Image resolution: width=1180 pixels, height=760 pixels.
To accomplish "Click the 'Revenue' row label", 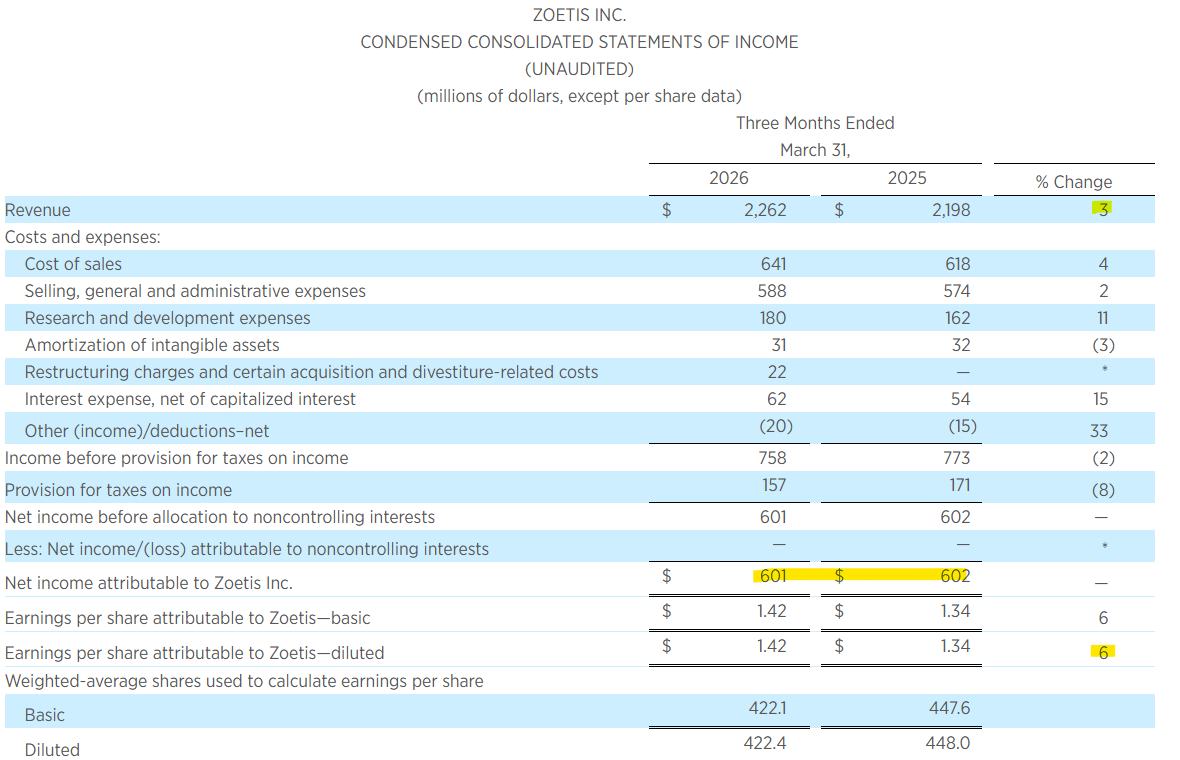I will (x=38, y=211).
